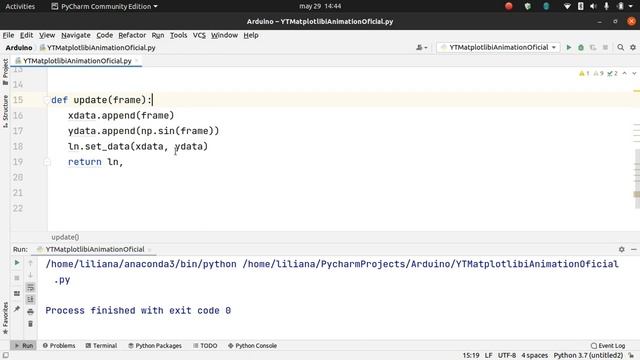This screenshot has width=640, height=360.
Task: Open the Python Console tool window
Action: pyautogui.click(x=253, y=346)
